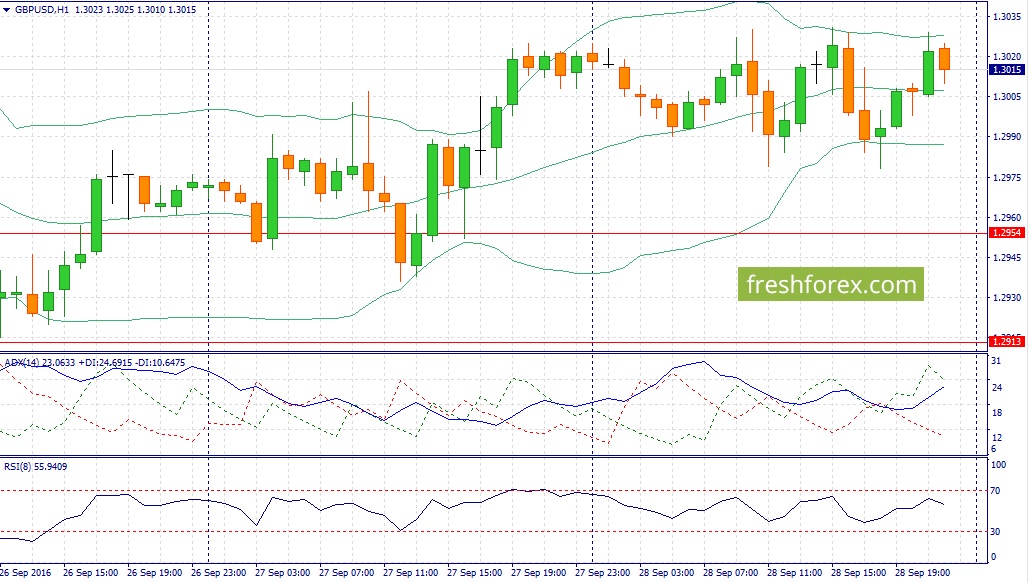
Task: Click the vertical dashed line at 26 Sep 23:00
Action: (x=209, y=282)
